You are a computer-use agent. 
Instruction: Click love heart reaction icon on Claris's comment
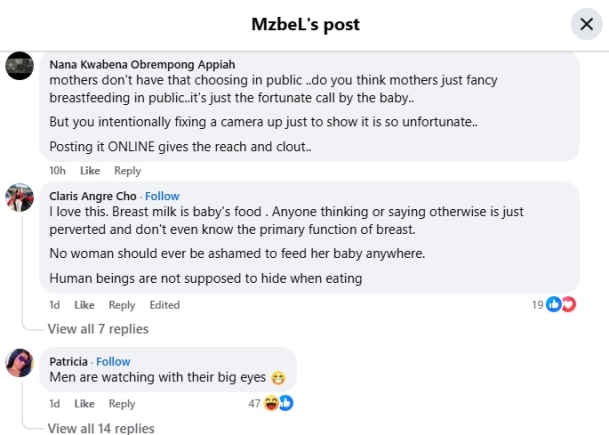click(568, 305)
